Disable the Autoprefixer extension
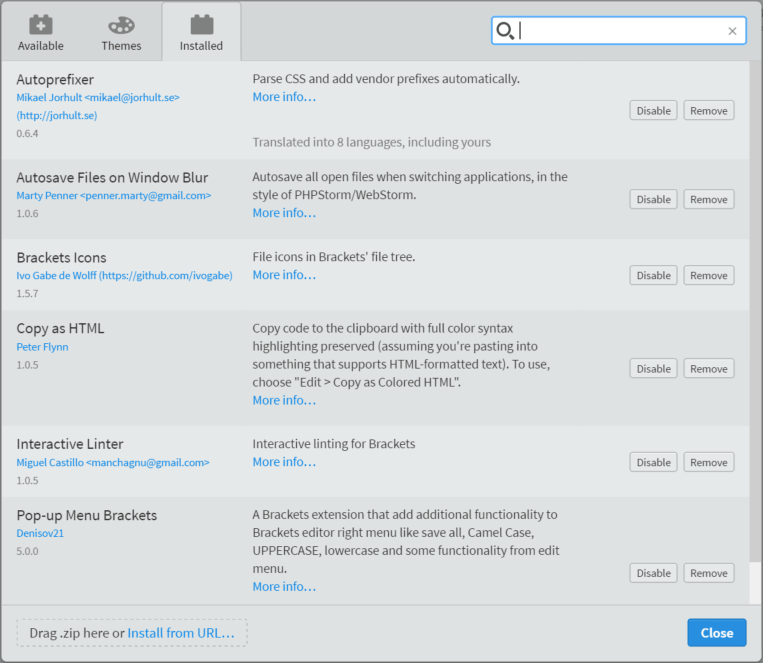The height and width of the screenshot is (663, 763). (x=653, y=110)
